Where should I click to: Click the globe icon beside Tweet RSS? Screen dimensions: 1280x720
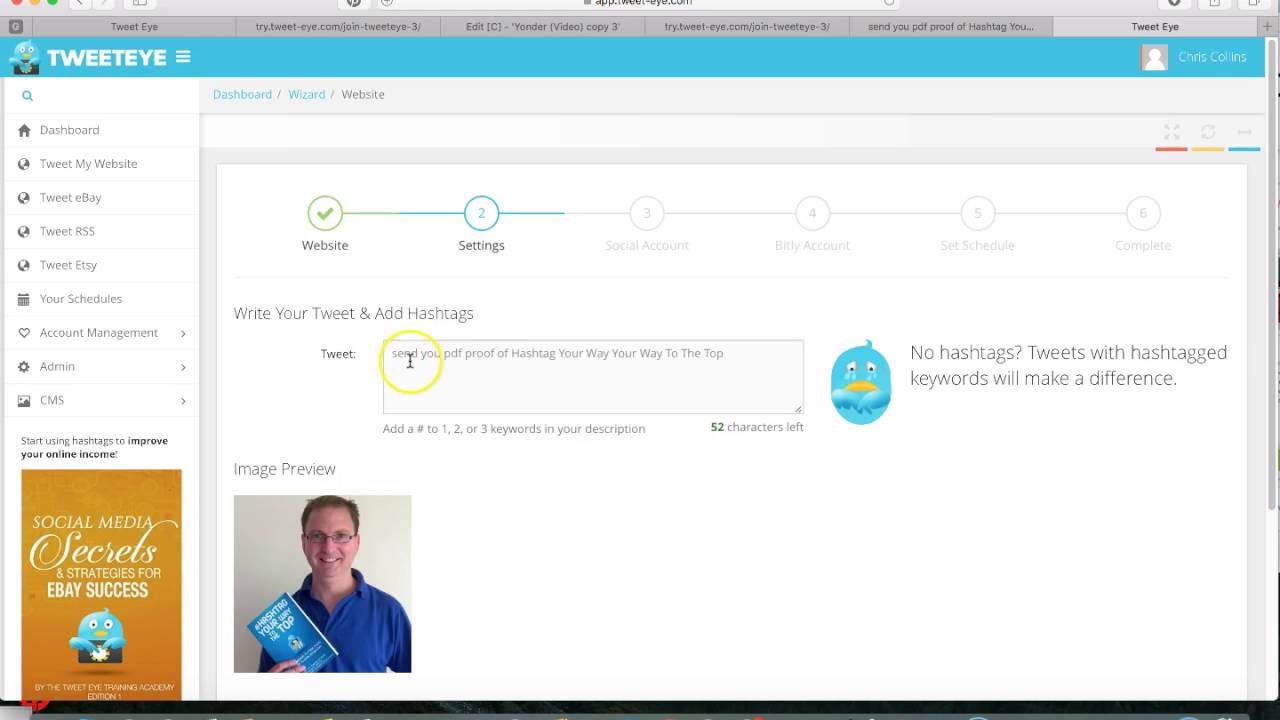click(24, 232)
